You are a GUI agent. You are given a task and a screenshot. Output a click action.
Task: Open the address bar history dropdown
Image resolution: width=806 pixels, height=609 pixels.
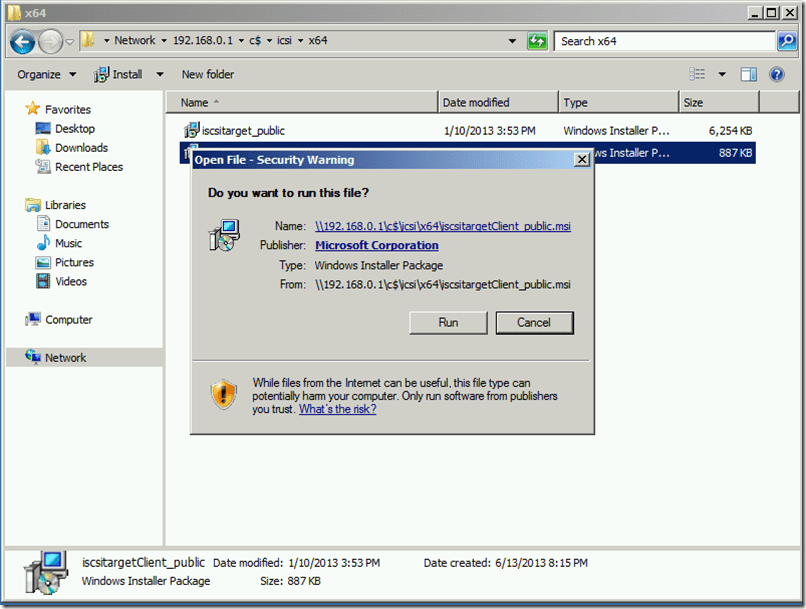pyautogui.click(x=512, y=41)
